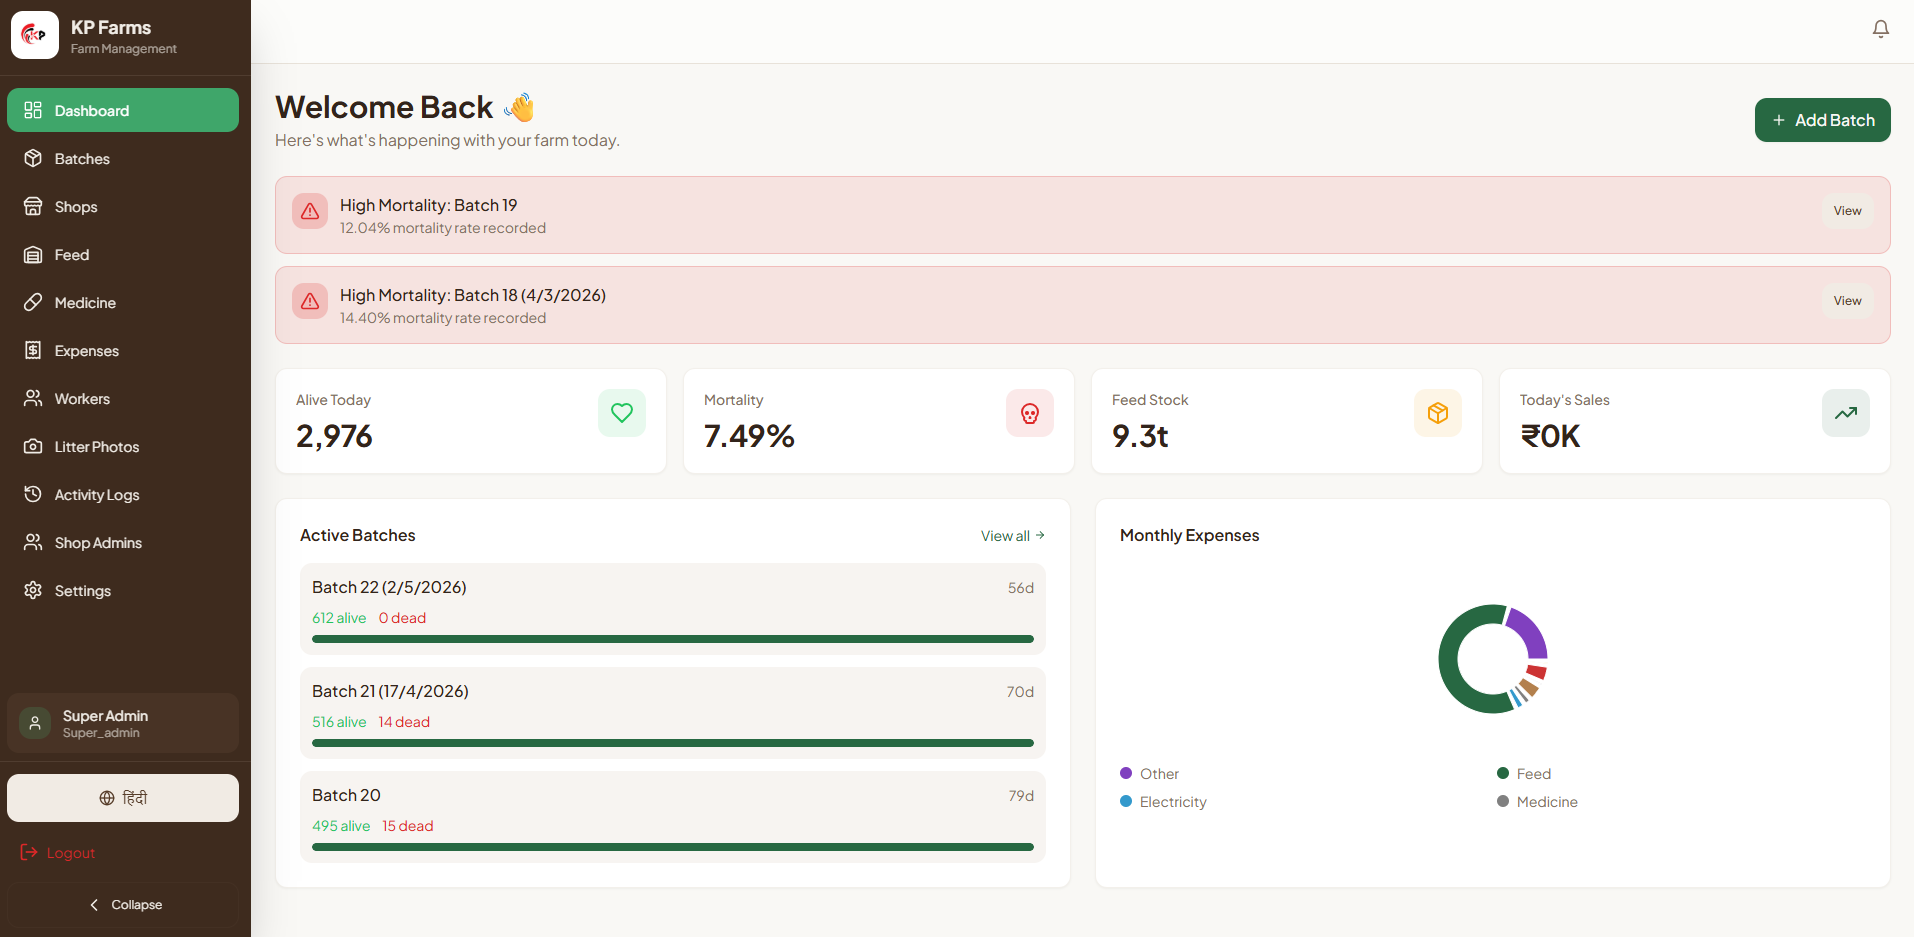The height and width of the screenshot is (937, 1914).
Task: Click the Logout icon
Action: coord(29,852)
